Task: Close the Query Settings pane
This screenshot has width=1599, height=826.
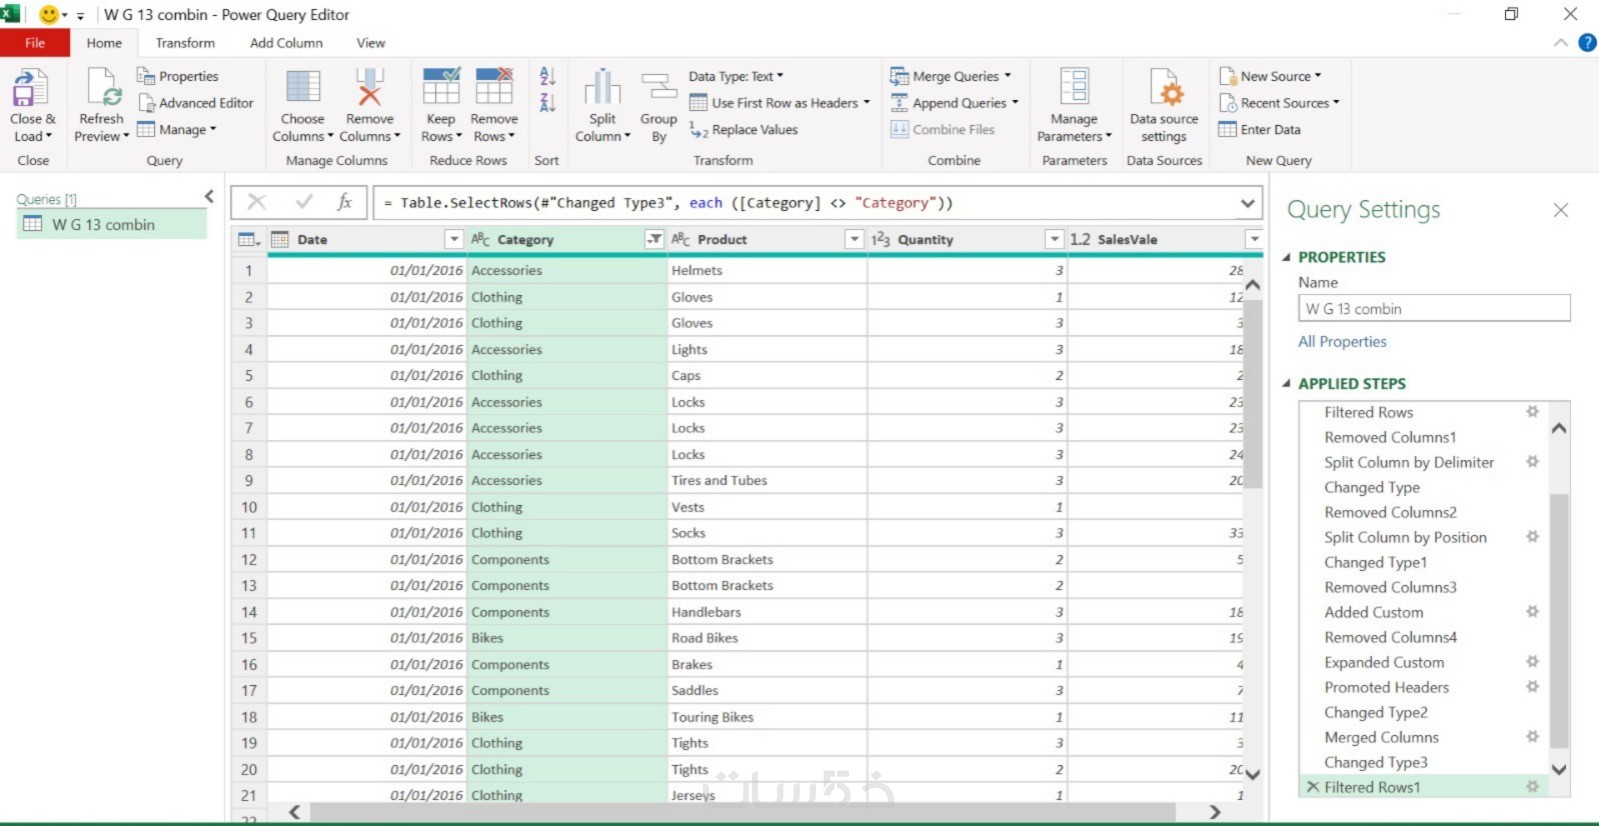Action: click(1560, 210)
